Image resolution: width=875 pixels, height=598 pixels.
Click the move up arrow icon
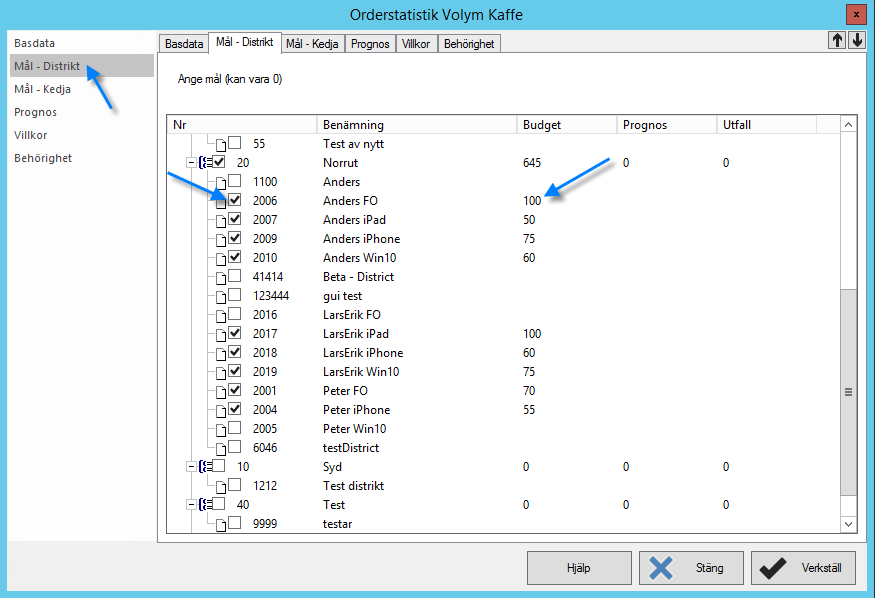click(x=836, y=40)
